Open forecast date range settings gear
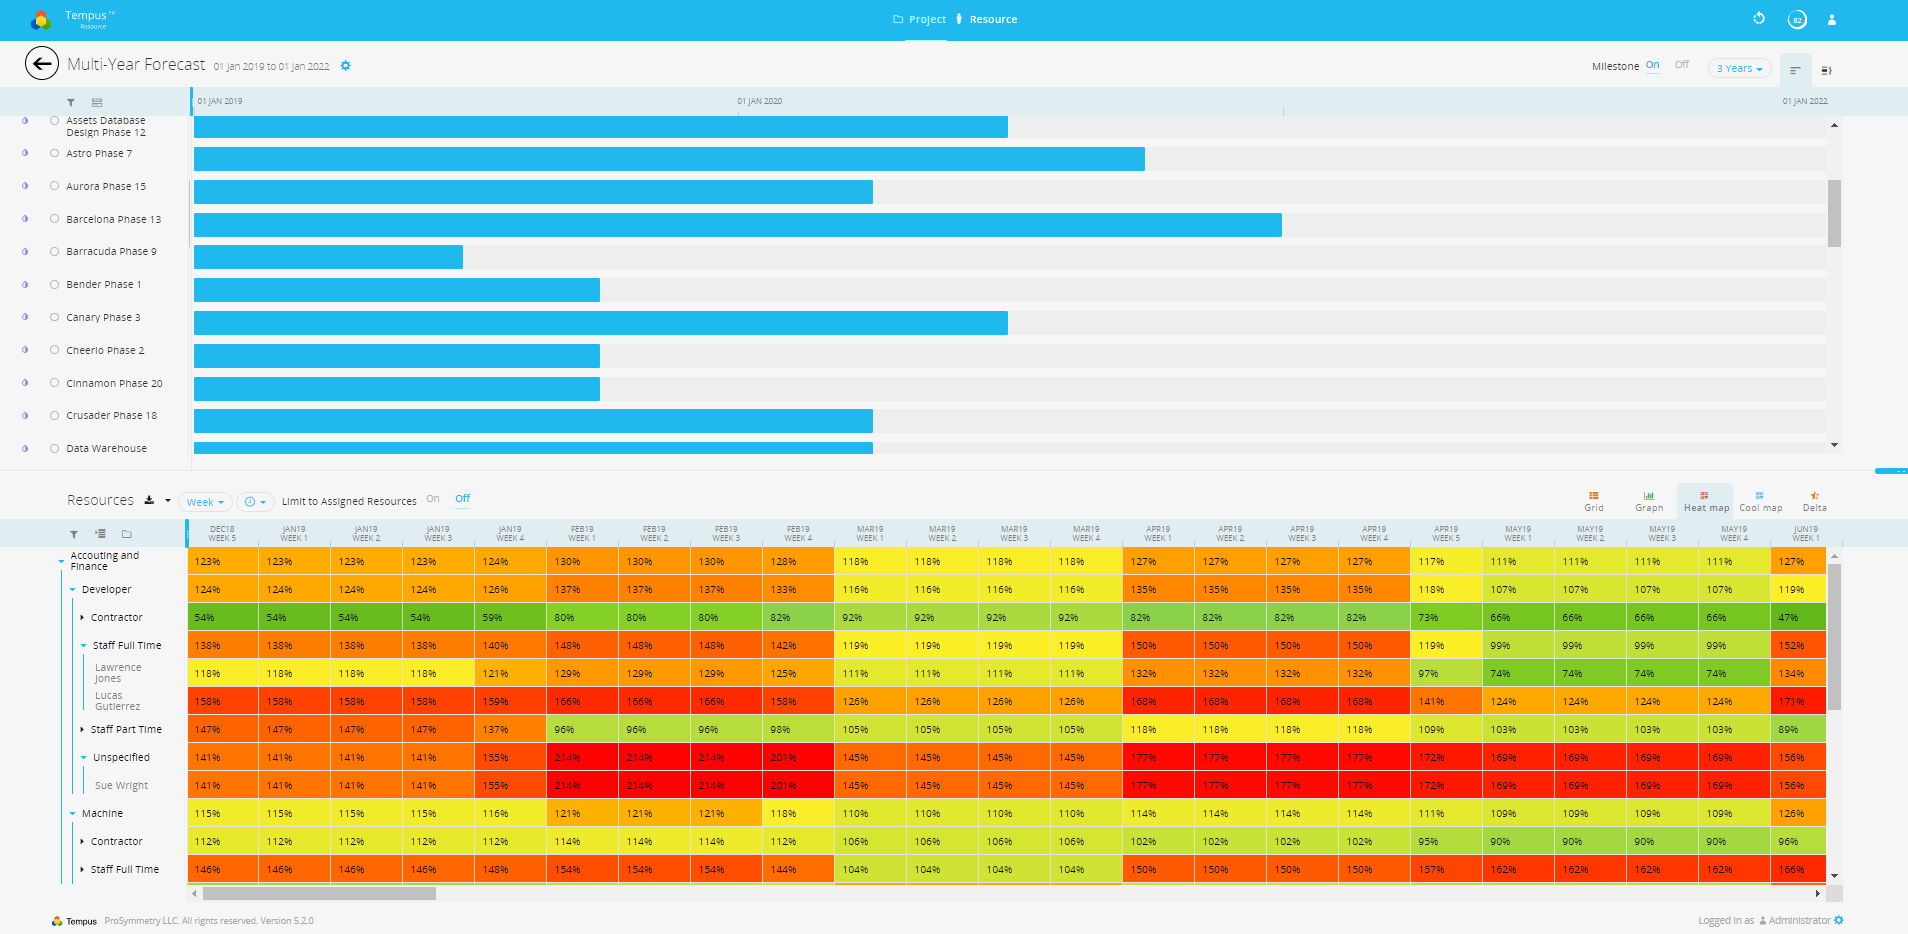This screenshot has height=934, width=1908. click(346, 66)
